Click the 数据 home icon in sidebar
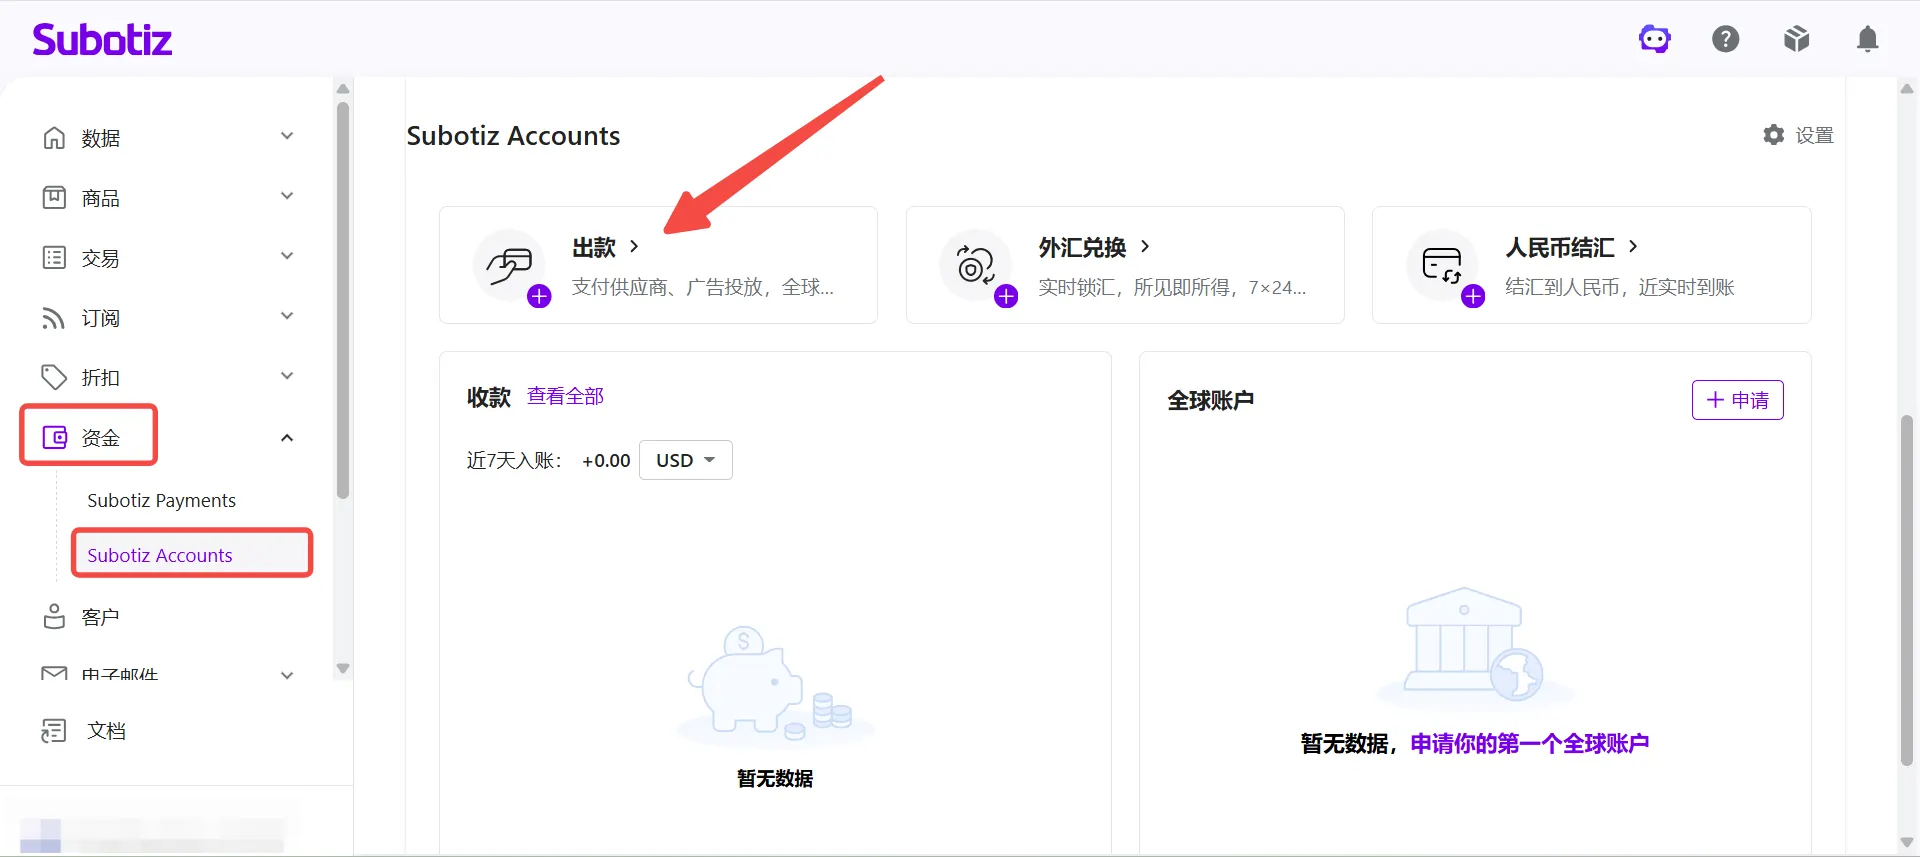This screenshot has width=1920, height=857. point(54,138)
